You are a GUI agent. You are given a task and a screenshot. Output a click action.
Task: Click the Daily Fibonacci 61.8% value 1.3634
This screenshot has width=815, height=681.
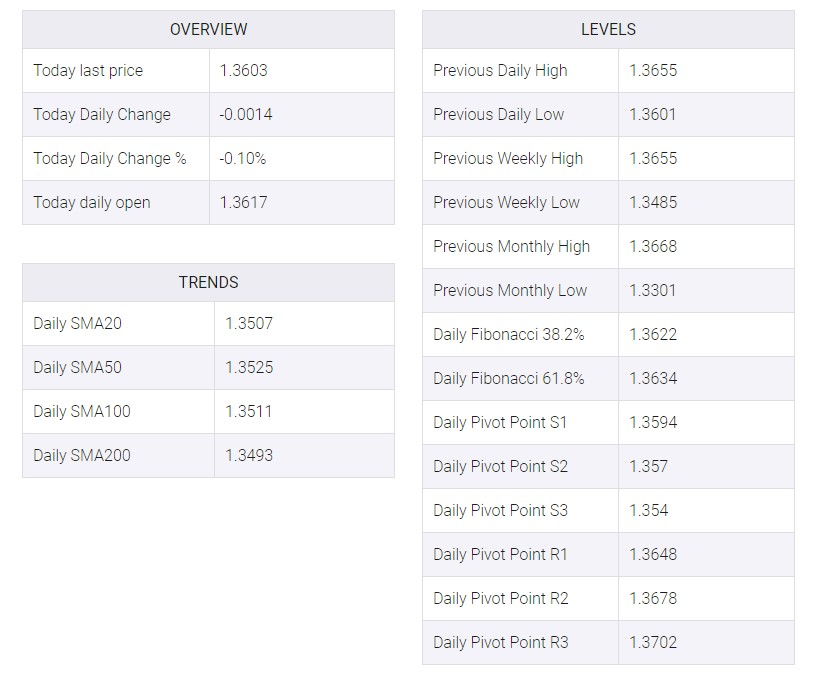tap(653, 378)
